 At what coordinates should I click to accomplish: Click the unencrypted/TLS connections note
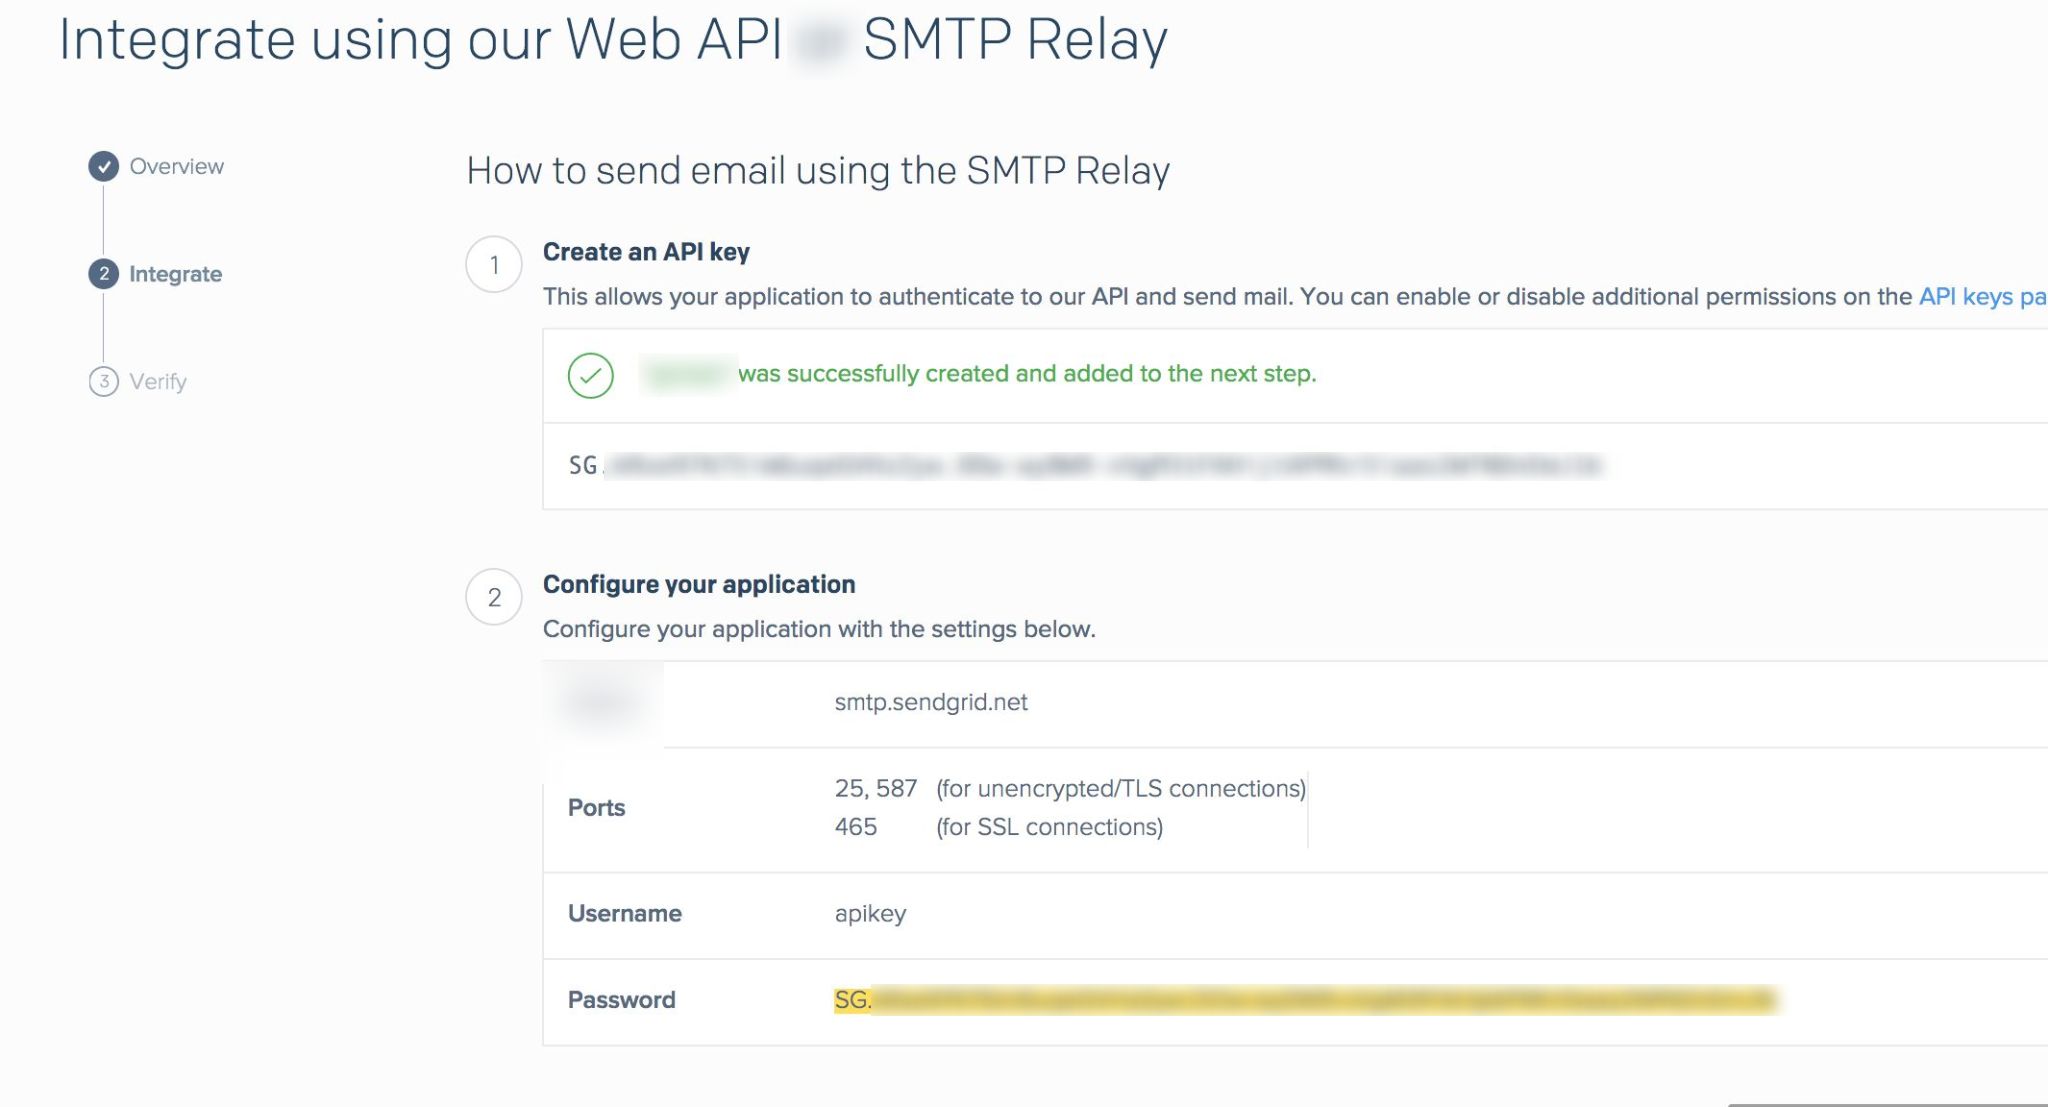[x=1121, y=789]
